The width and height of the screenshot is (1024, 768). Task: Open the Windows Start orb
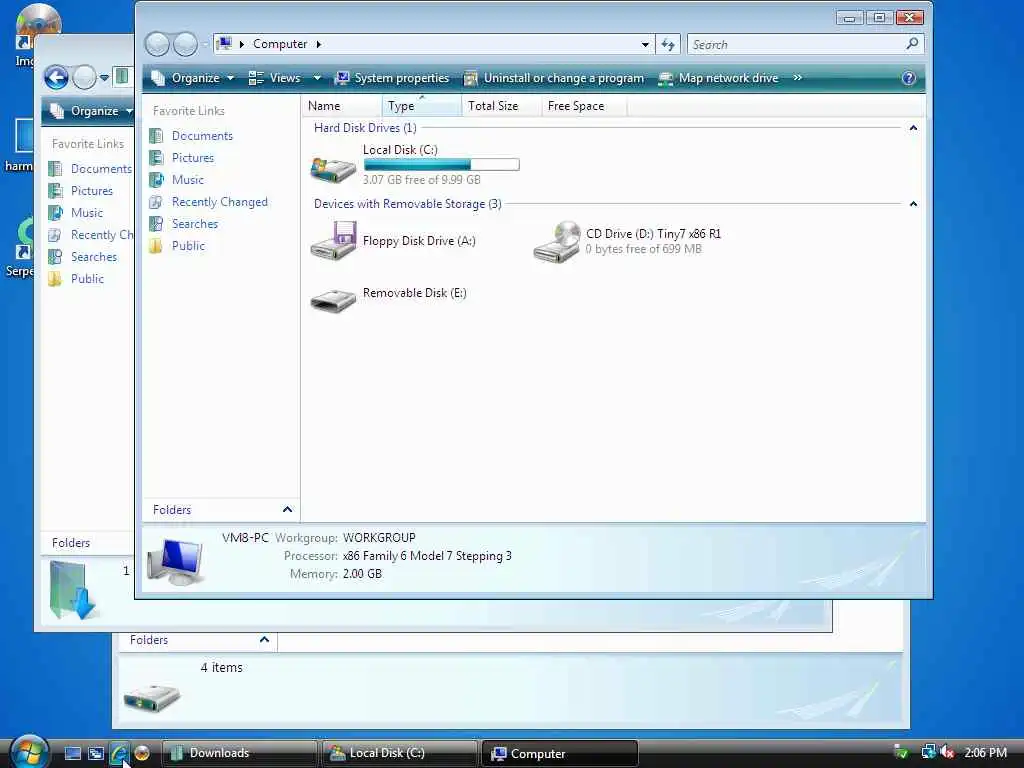point(28,751)
